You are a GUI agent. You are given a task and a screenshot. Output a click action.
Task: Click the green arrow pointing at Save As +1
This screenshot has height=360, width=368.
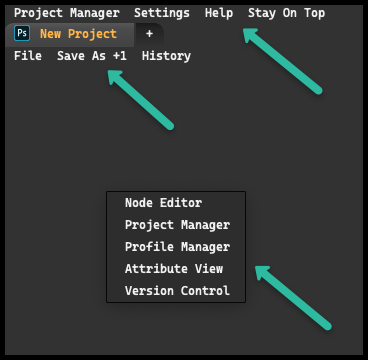141,100
